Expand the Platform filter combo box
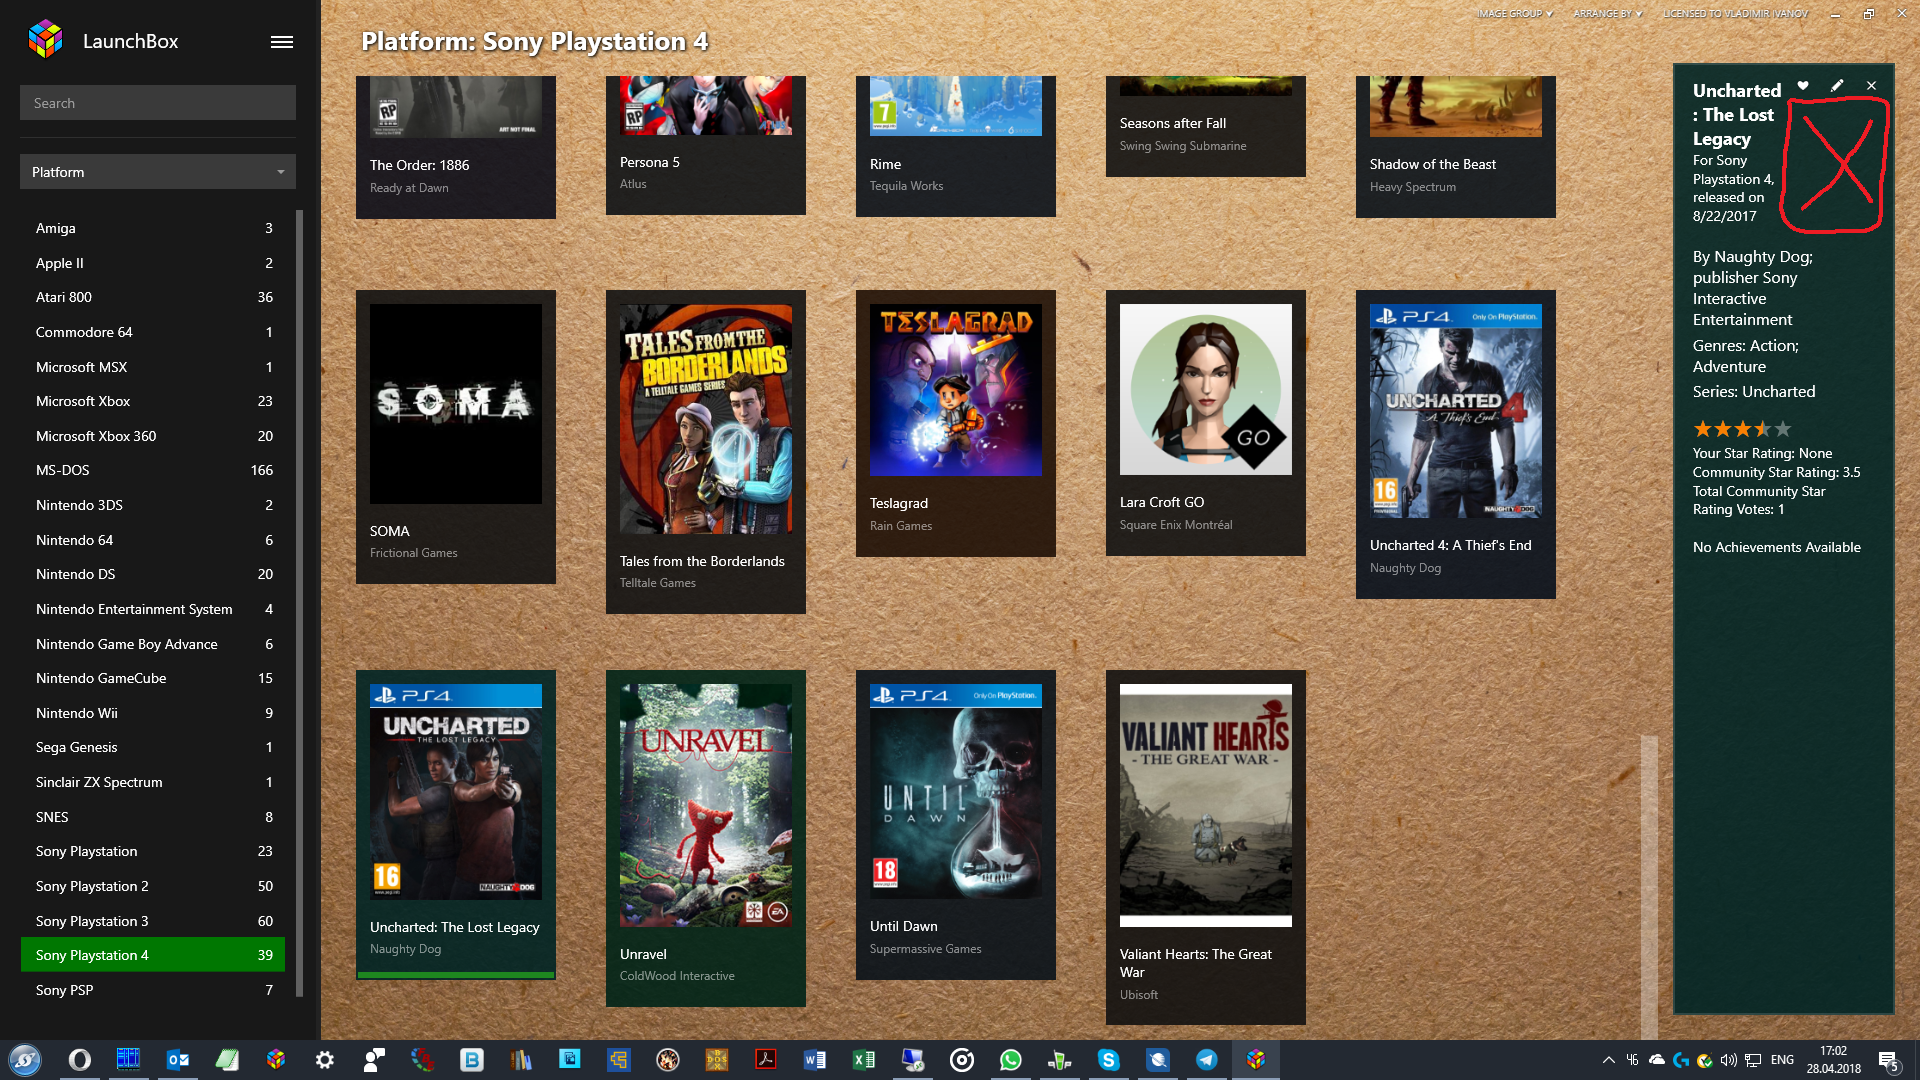The height and width of the screenshot is (1080, 1920). click(158, 172)
